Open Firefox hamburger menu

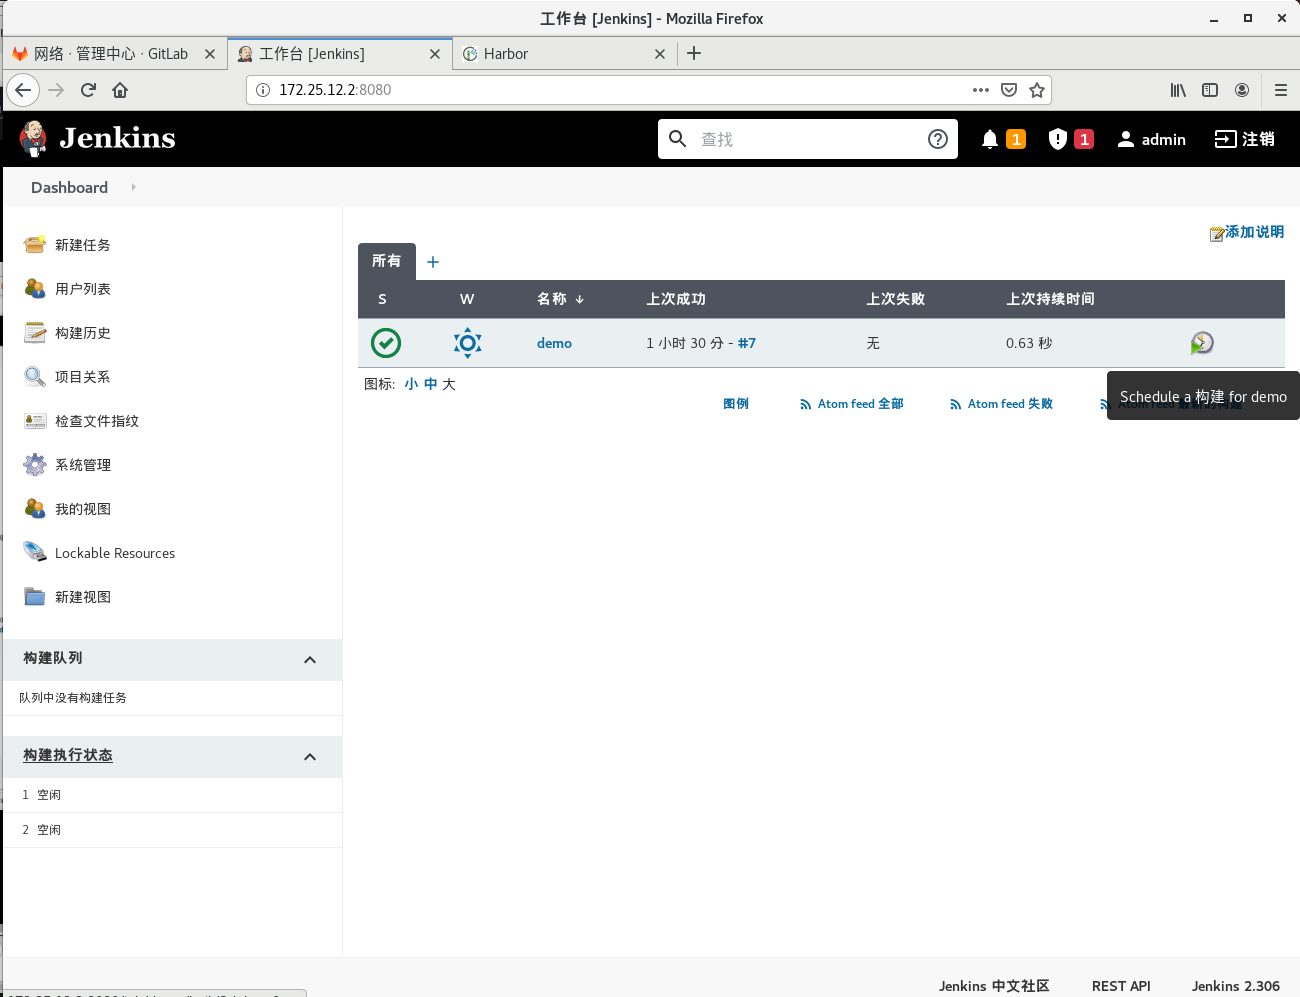pyautogui.click(x=1281, y=90)
